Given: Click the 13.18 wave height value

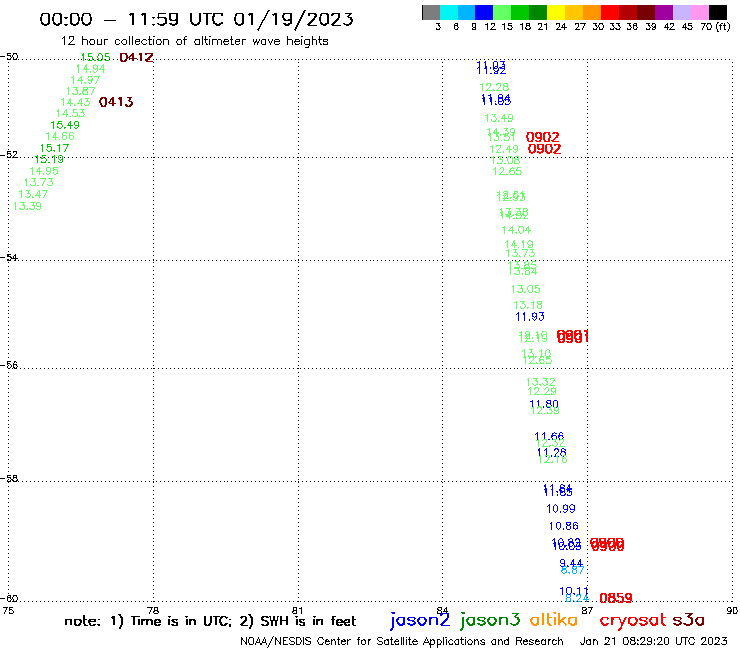Looking at the screenshot, I should (x=528, y=305).
